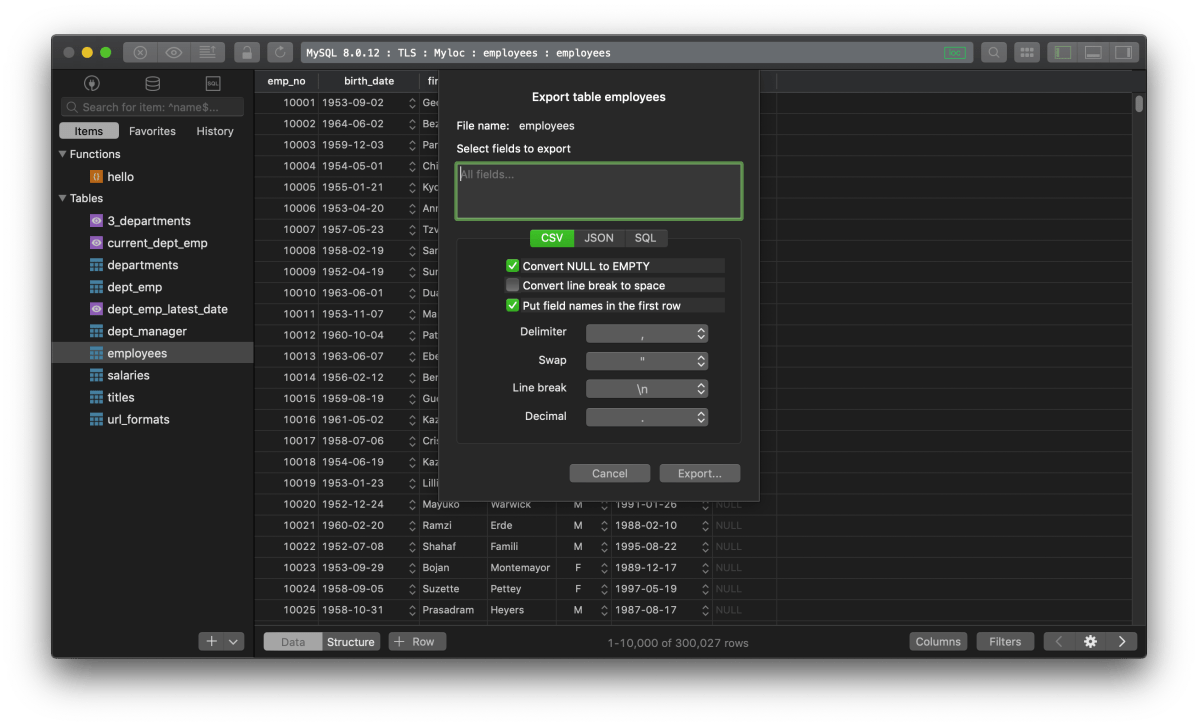
Task: Click the birth_date column header
Action: click(369, 81)
